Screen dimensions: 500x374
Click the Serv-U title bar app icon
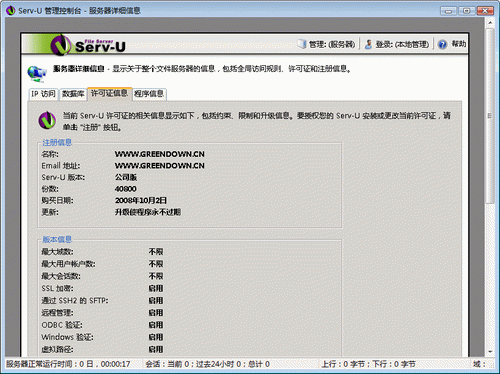pyautogui.click(x=11, y=11)
